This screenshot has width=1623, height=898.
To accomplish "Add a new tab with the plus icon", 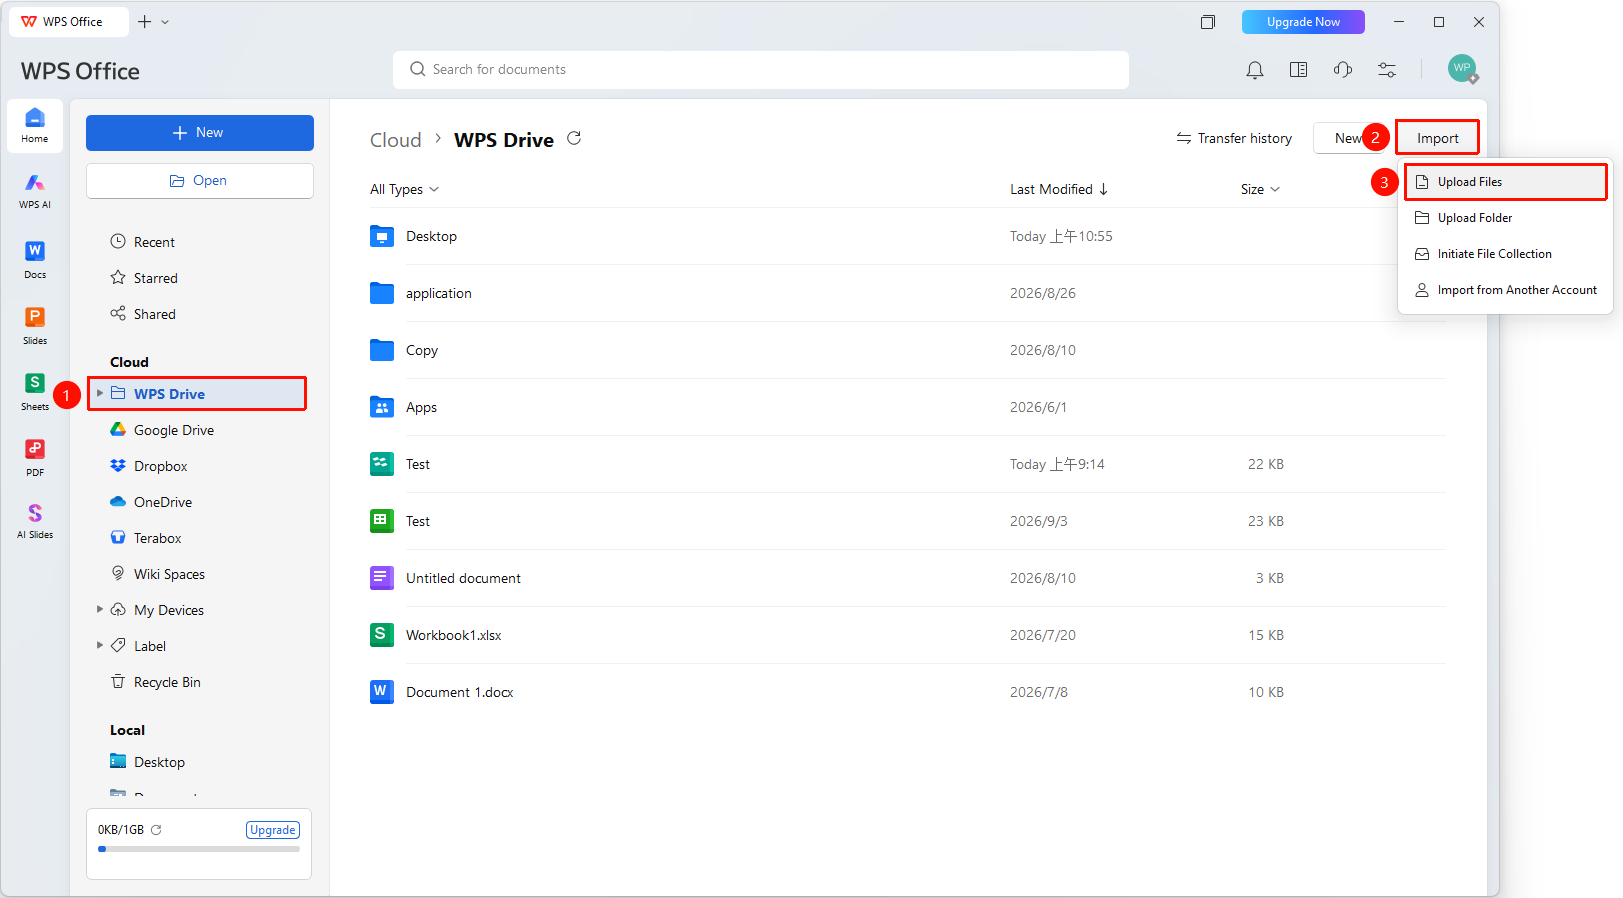I will pos(145,22).
